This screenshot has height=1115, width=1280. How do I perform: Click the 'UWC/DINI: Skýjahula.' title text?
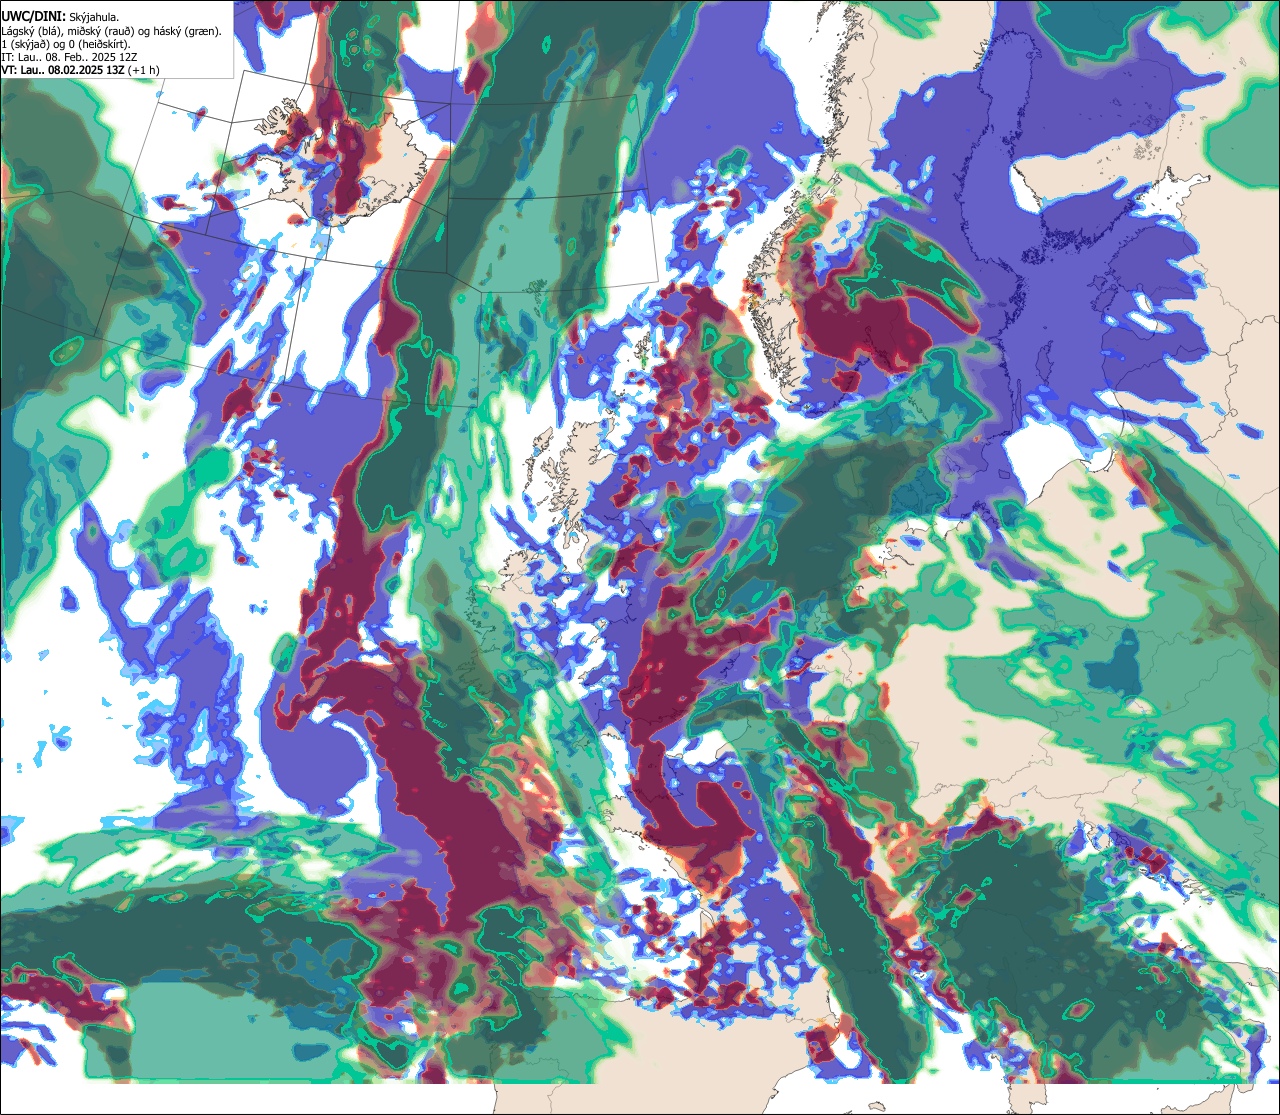pos(61,16)
